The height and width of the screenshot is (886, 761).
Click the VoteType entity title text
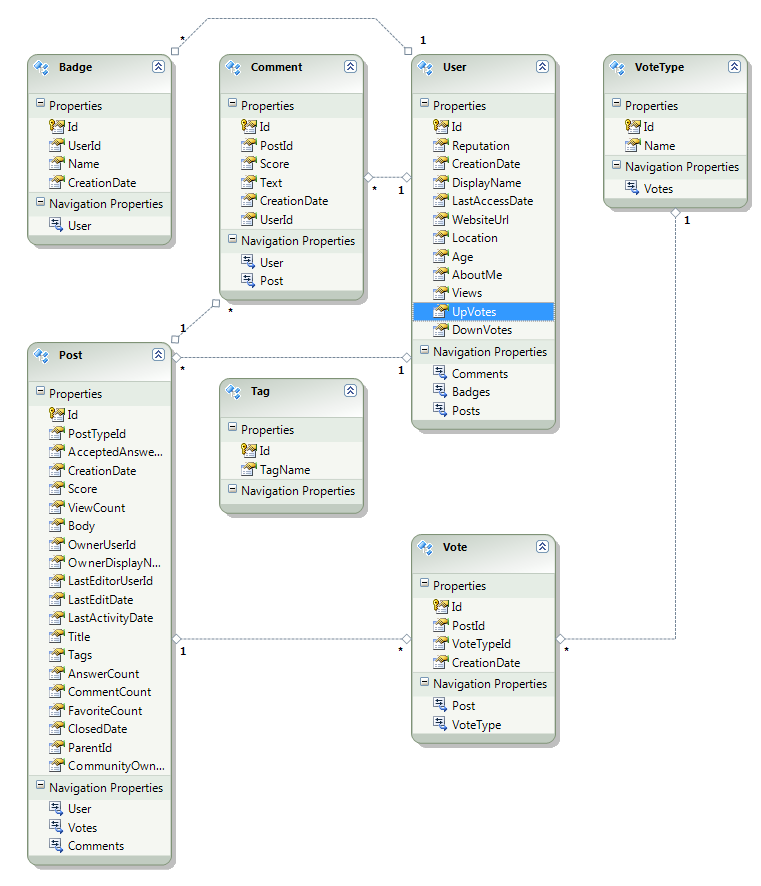659,67
